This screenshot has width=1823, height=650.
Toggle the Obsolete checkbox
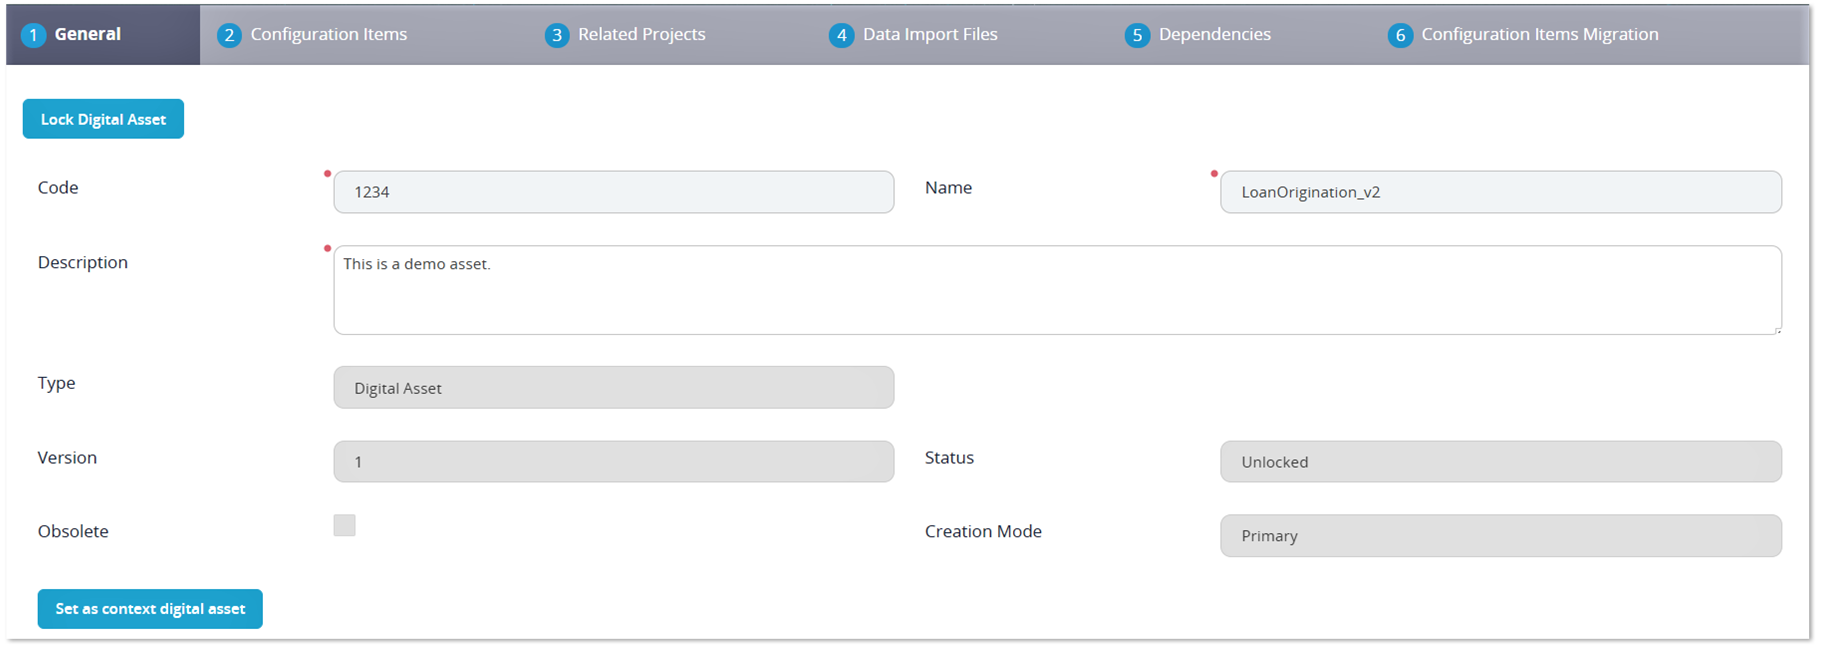[x=345, y=526]
